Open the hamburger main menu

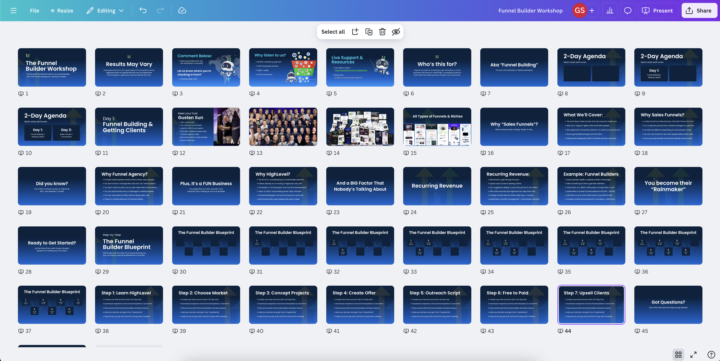(x=13, y=11)
